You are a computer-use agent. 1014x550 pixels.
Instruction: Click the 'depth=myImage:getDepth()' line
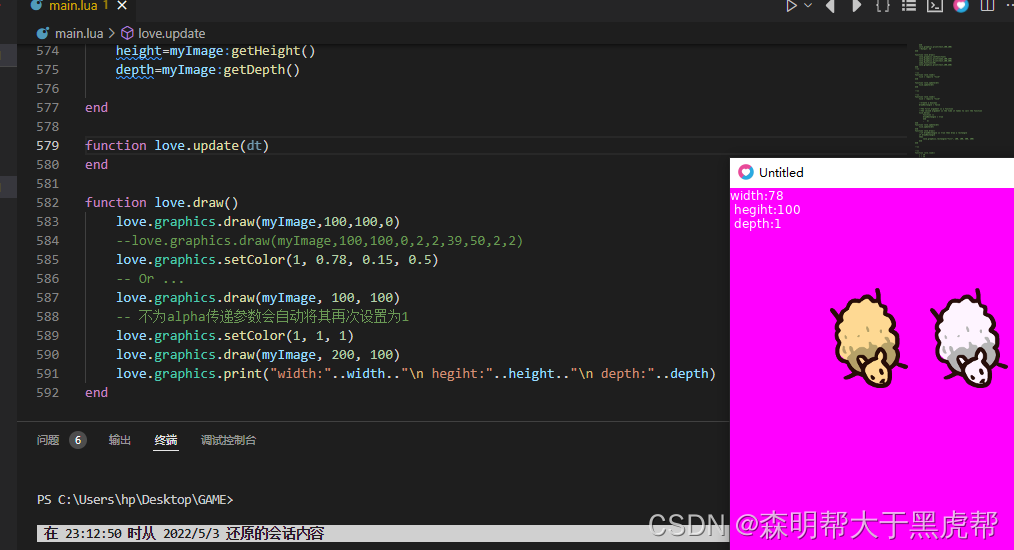(208, 69)
